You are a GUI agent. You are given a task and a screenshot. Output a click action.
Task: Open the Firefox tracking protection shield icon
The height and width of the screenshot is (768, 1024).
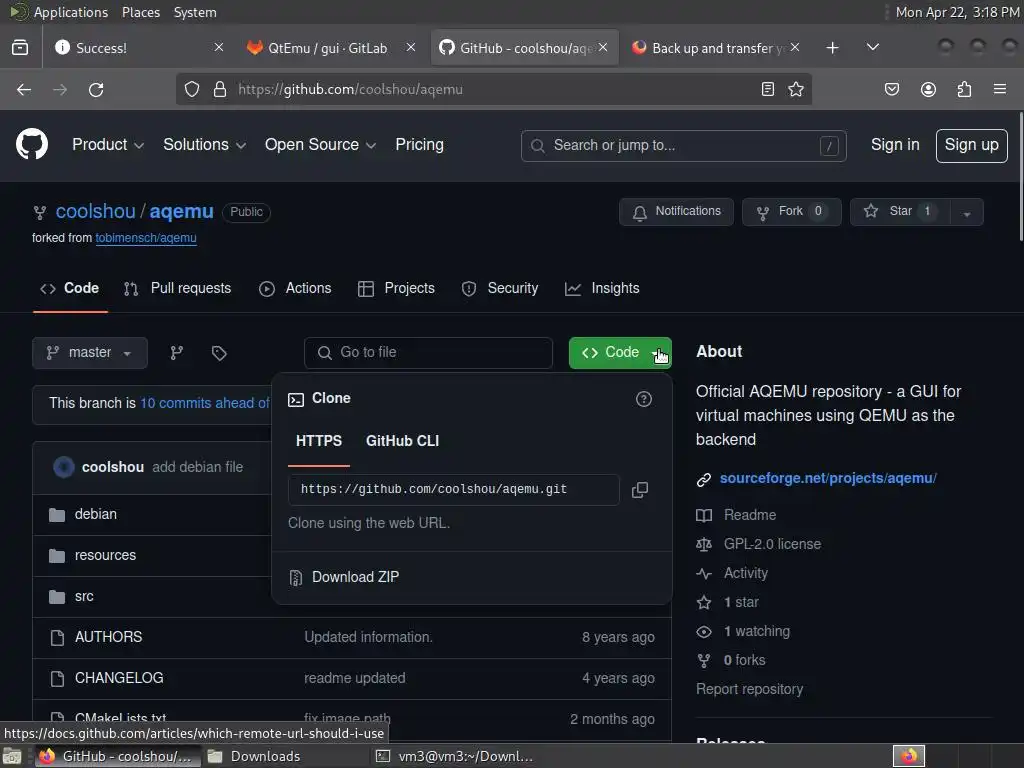(x=191, y=89)
